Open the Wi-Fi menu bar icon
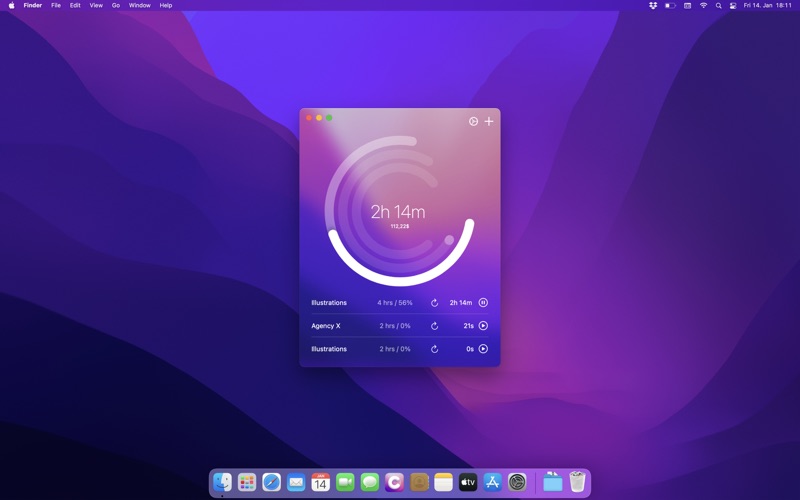Viewport: 800px width, 500px height. point(704,5)
